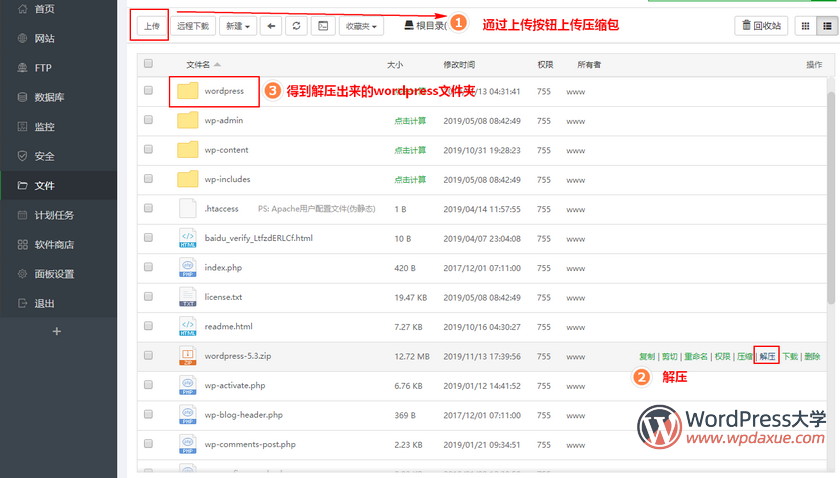This screenshot has width=840, height=478.
Task: Click 下载 for wordpress-5.3.zip
Action: (x=790, y=356)
